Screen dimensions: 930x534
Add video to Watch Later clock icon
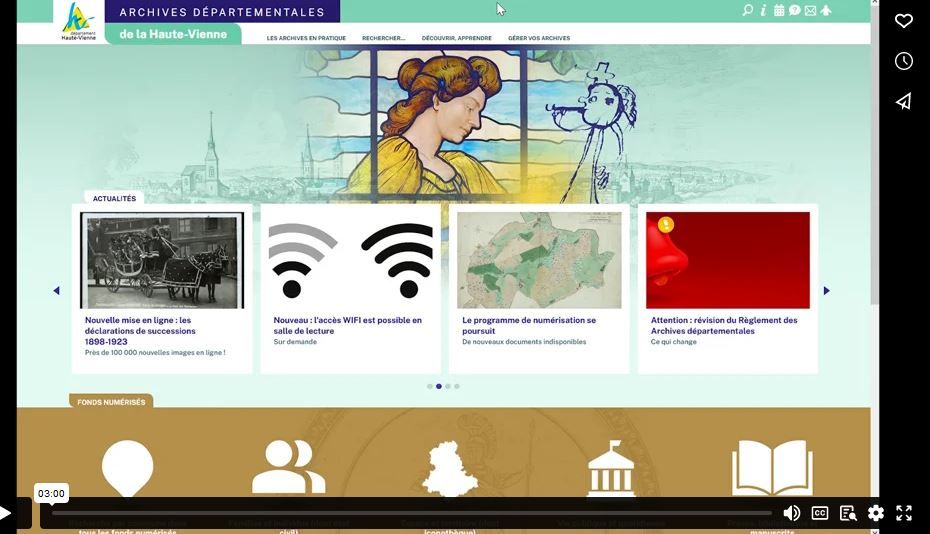[x=903, y=61]
